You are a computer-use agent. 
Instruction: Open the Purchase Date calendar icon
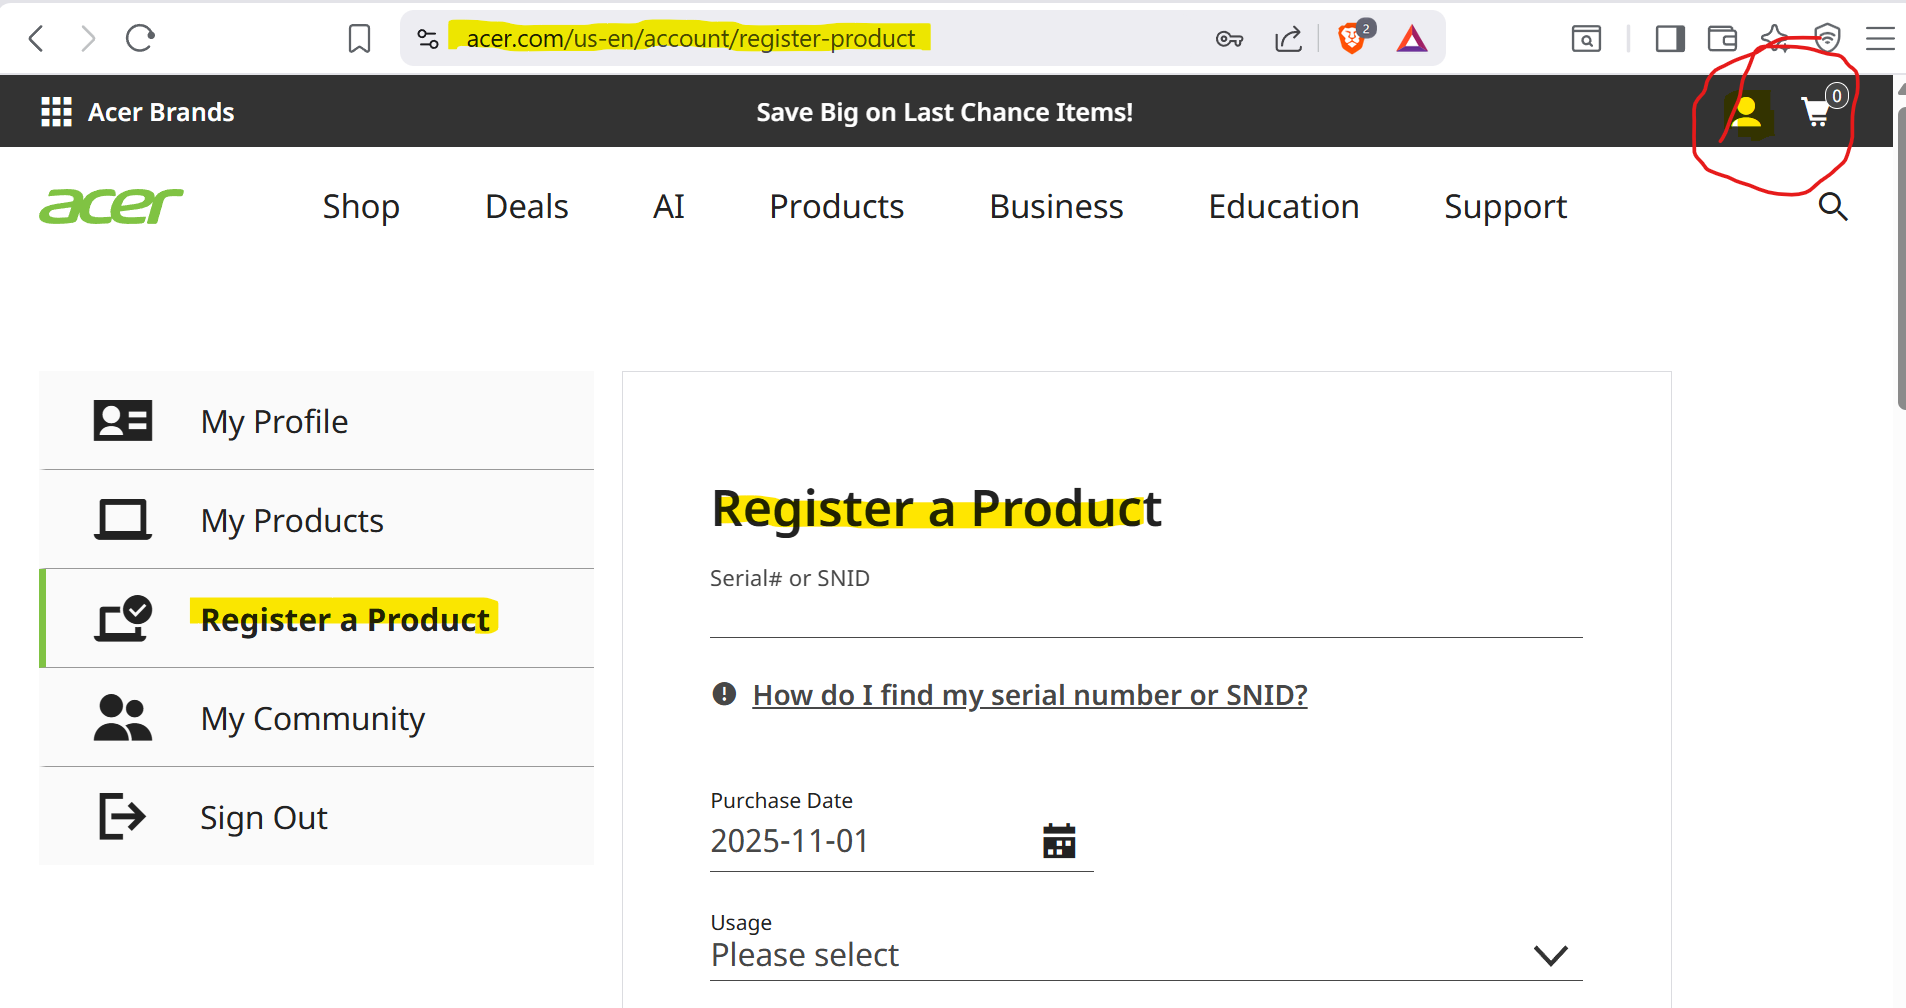[x=1059, y=841]
